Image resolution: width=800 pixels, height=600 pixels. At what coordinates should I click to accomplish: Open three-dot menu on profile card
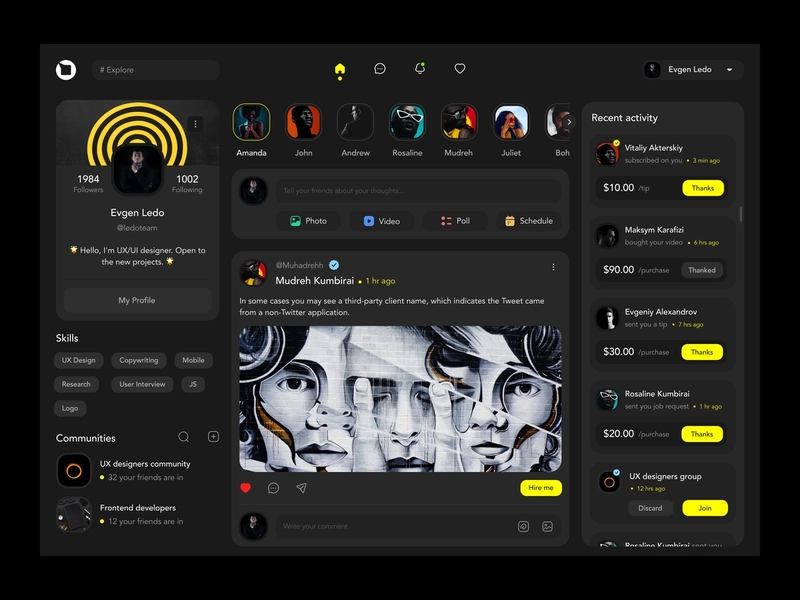(196, 124)
